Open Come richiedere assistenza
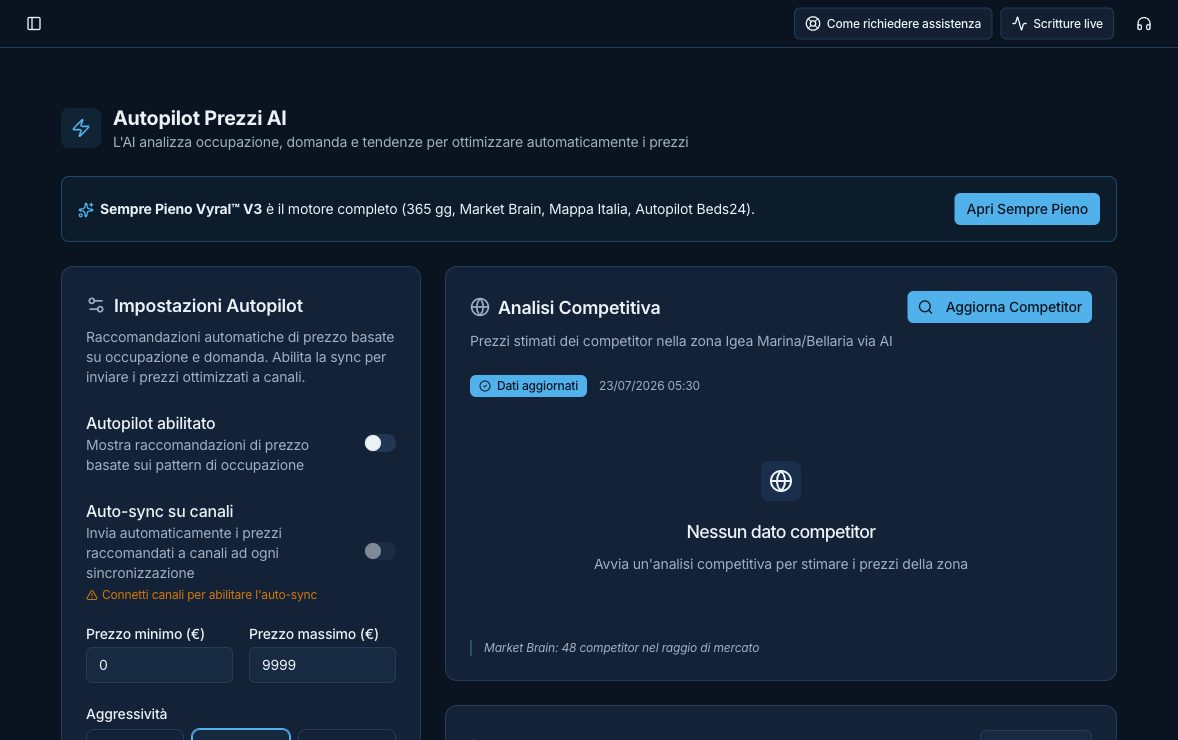 [893, 23]
